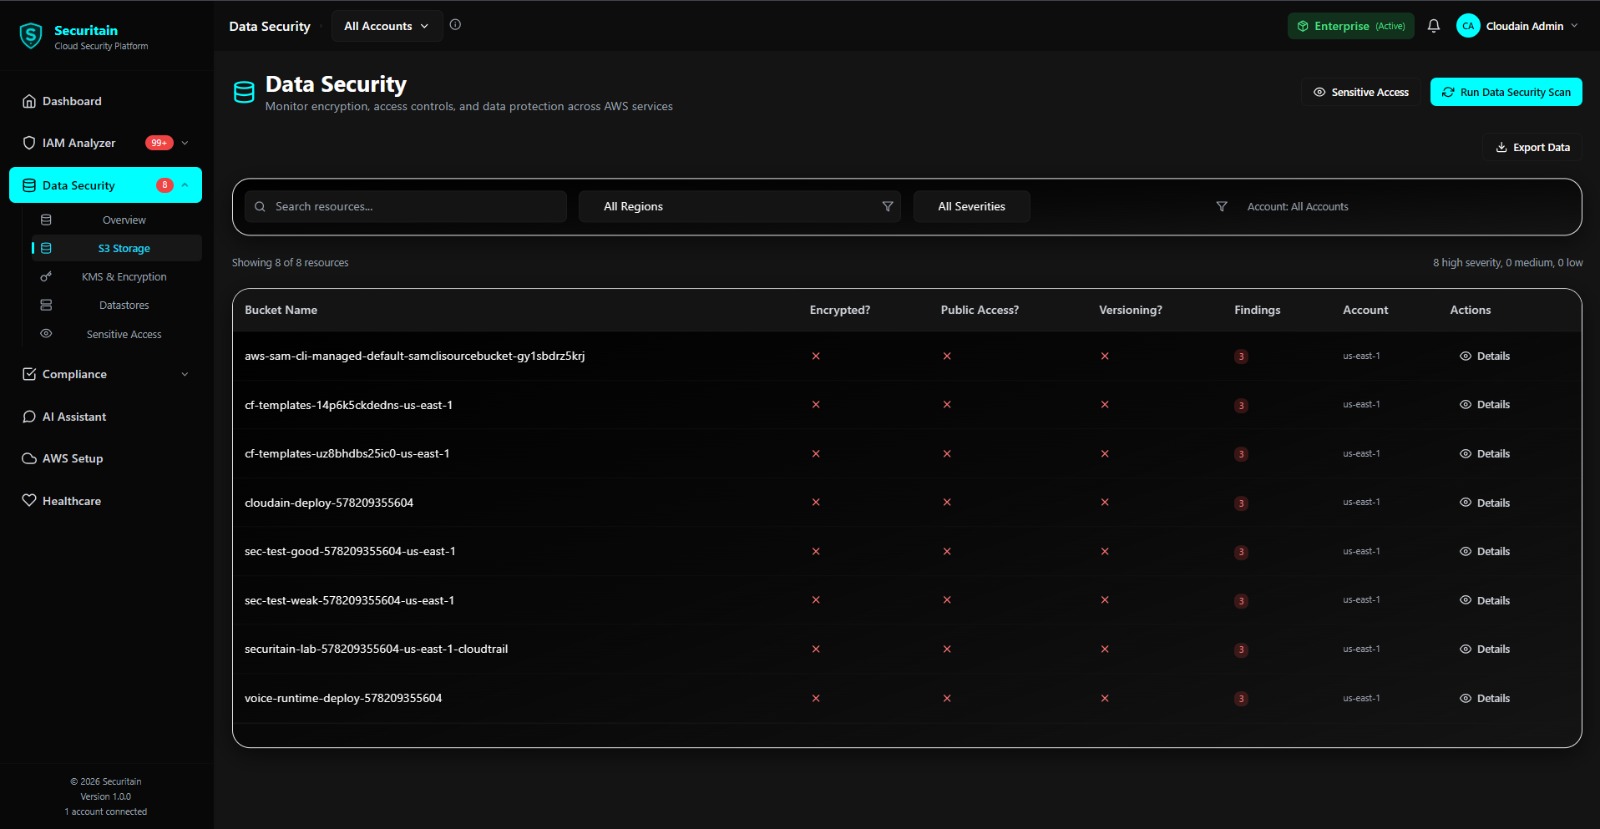
Task: Open Dashboard in the sidebar
Action: 105,101
